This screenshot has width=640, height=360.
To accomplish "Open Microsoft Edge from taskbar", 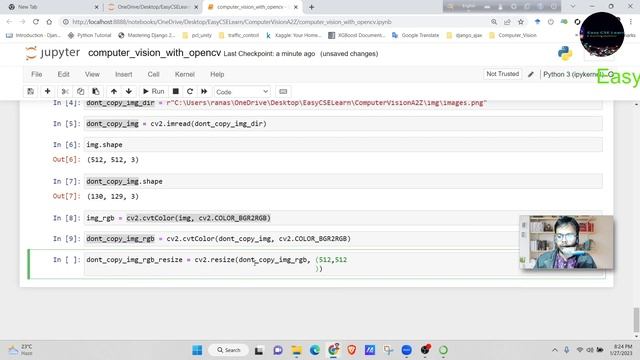I will tap(315, 350).
